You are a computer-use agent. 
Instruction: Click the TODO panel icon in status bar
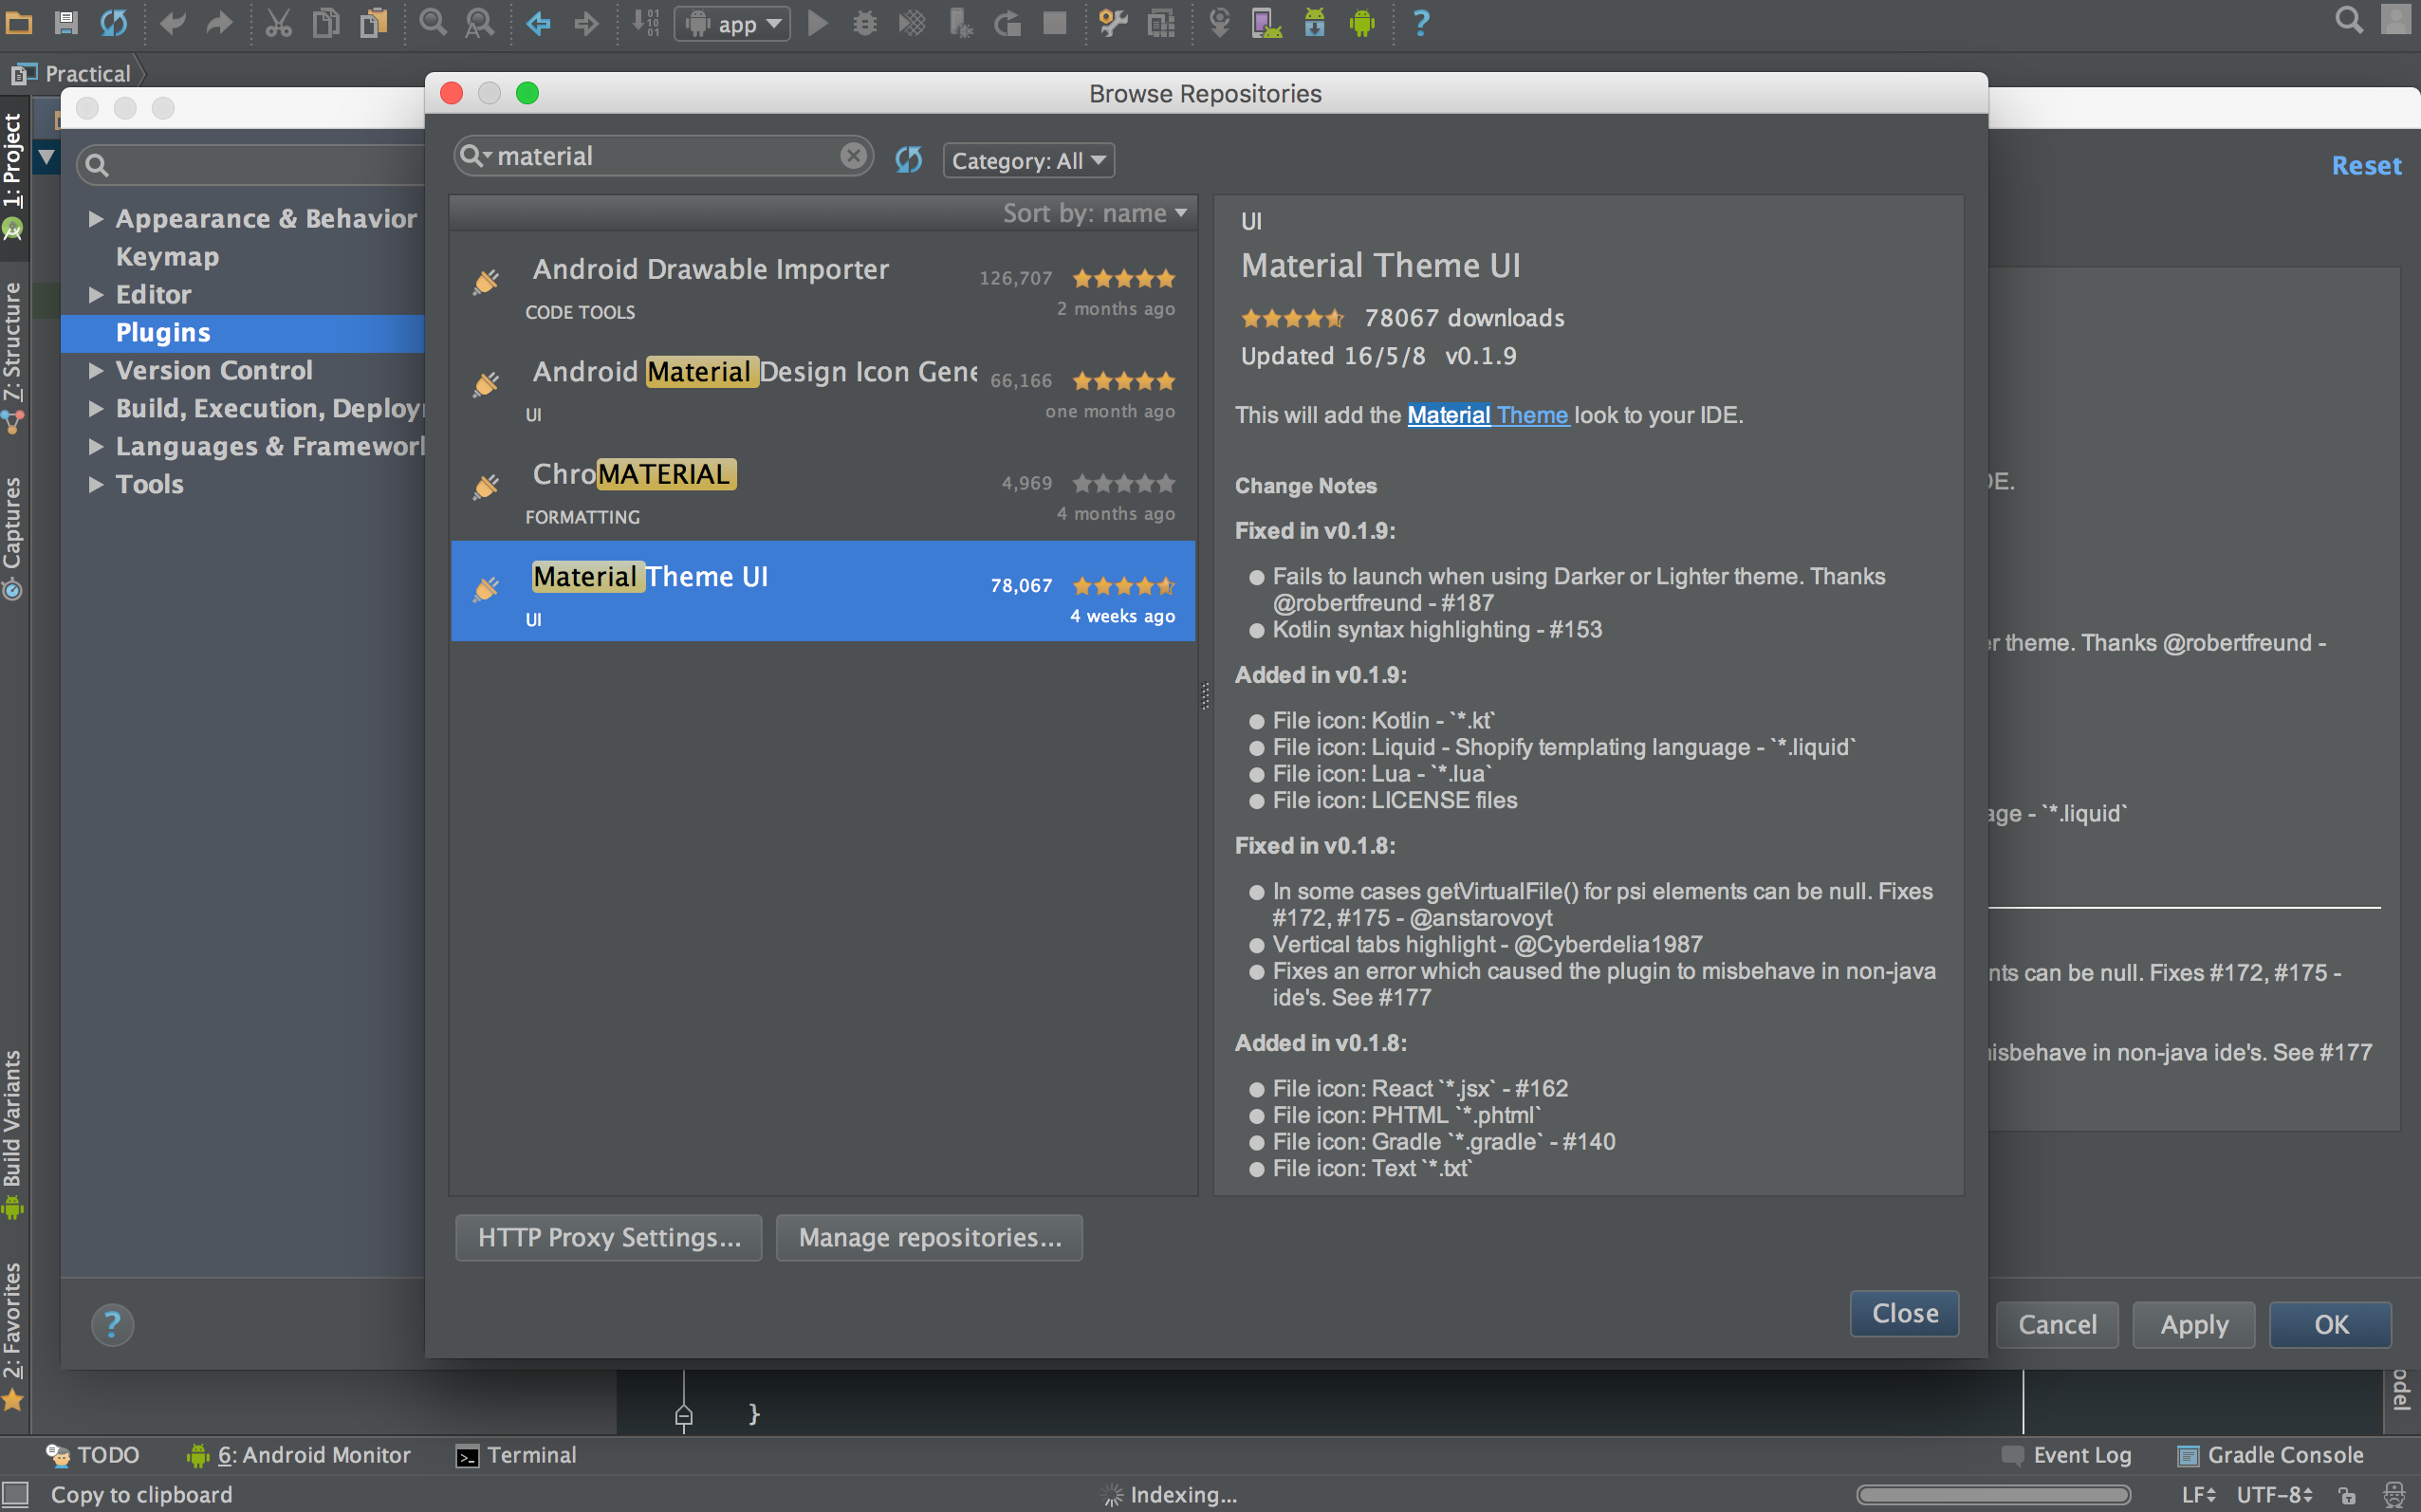89,1454
